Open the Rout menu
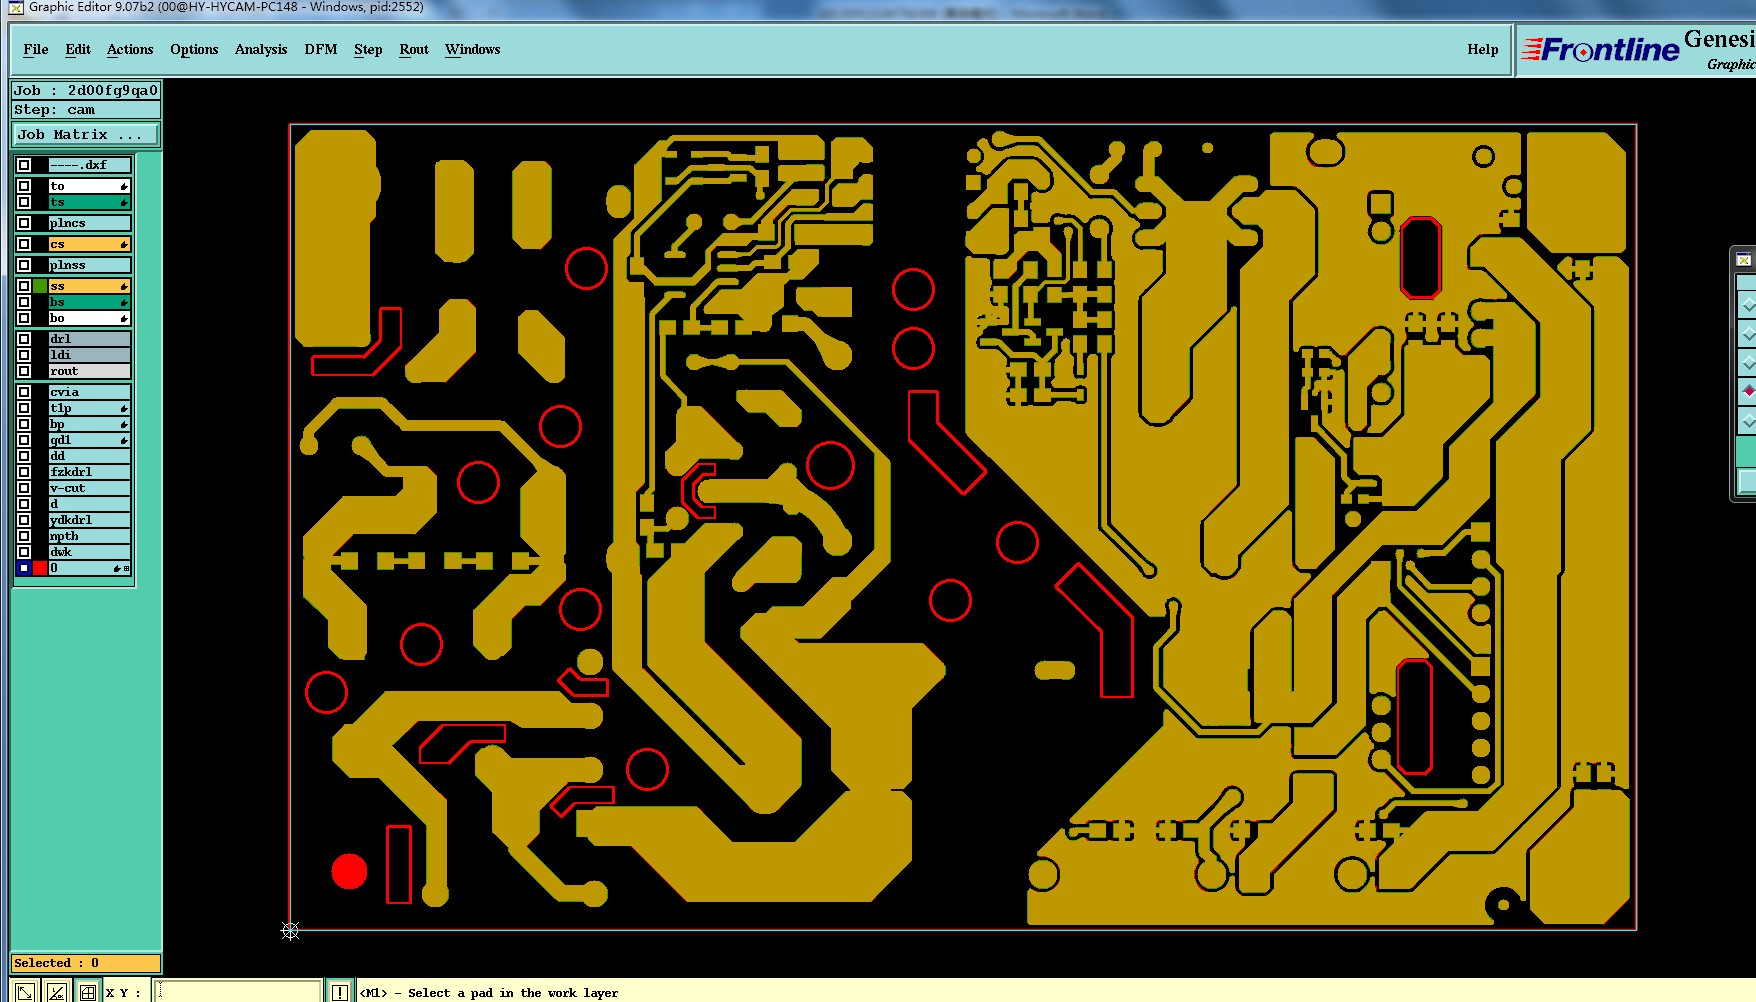 click(x=414, y=49)
